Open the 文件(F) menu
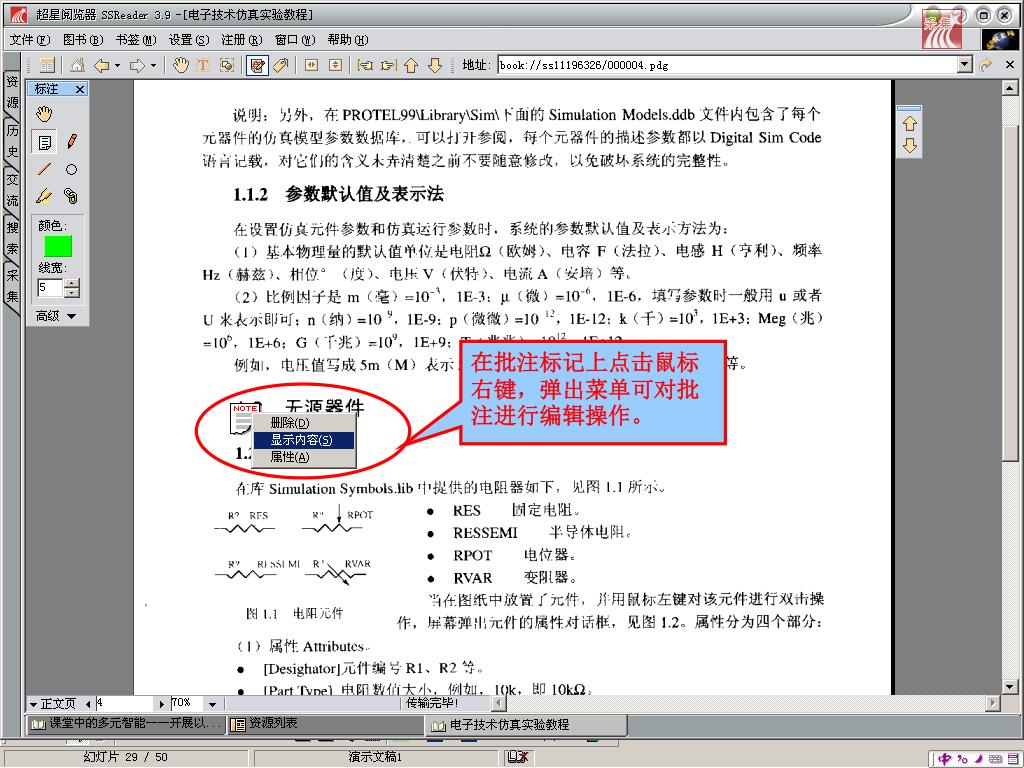Screen dimensions: 1024x768 coord(30,40)
